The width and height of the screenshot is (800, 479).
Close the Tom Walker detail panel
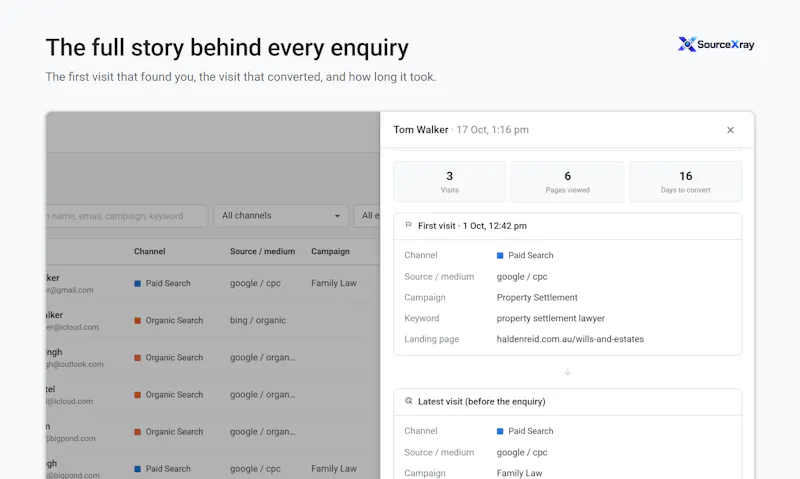pos(730,130)
